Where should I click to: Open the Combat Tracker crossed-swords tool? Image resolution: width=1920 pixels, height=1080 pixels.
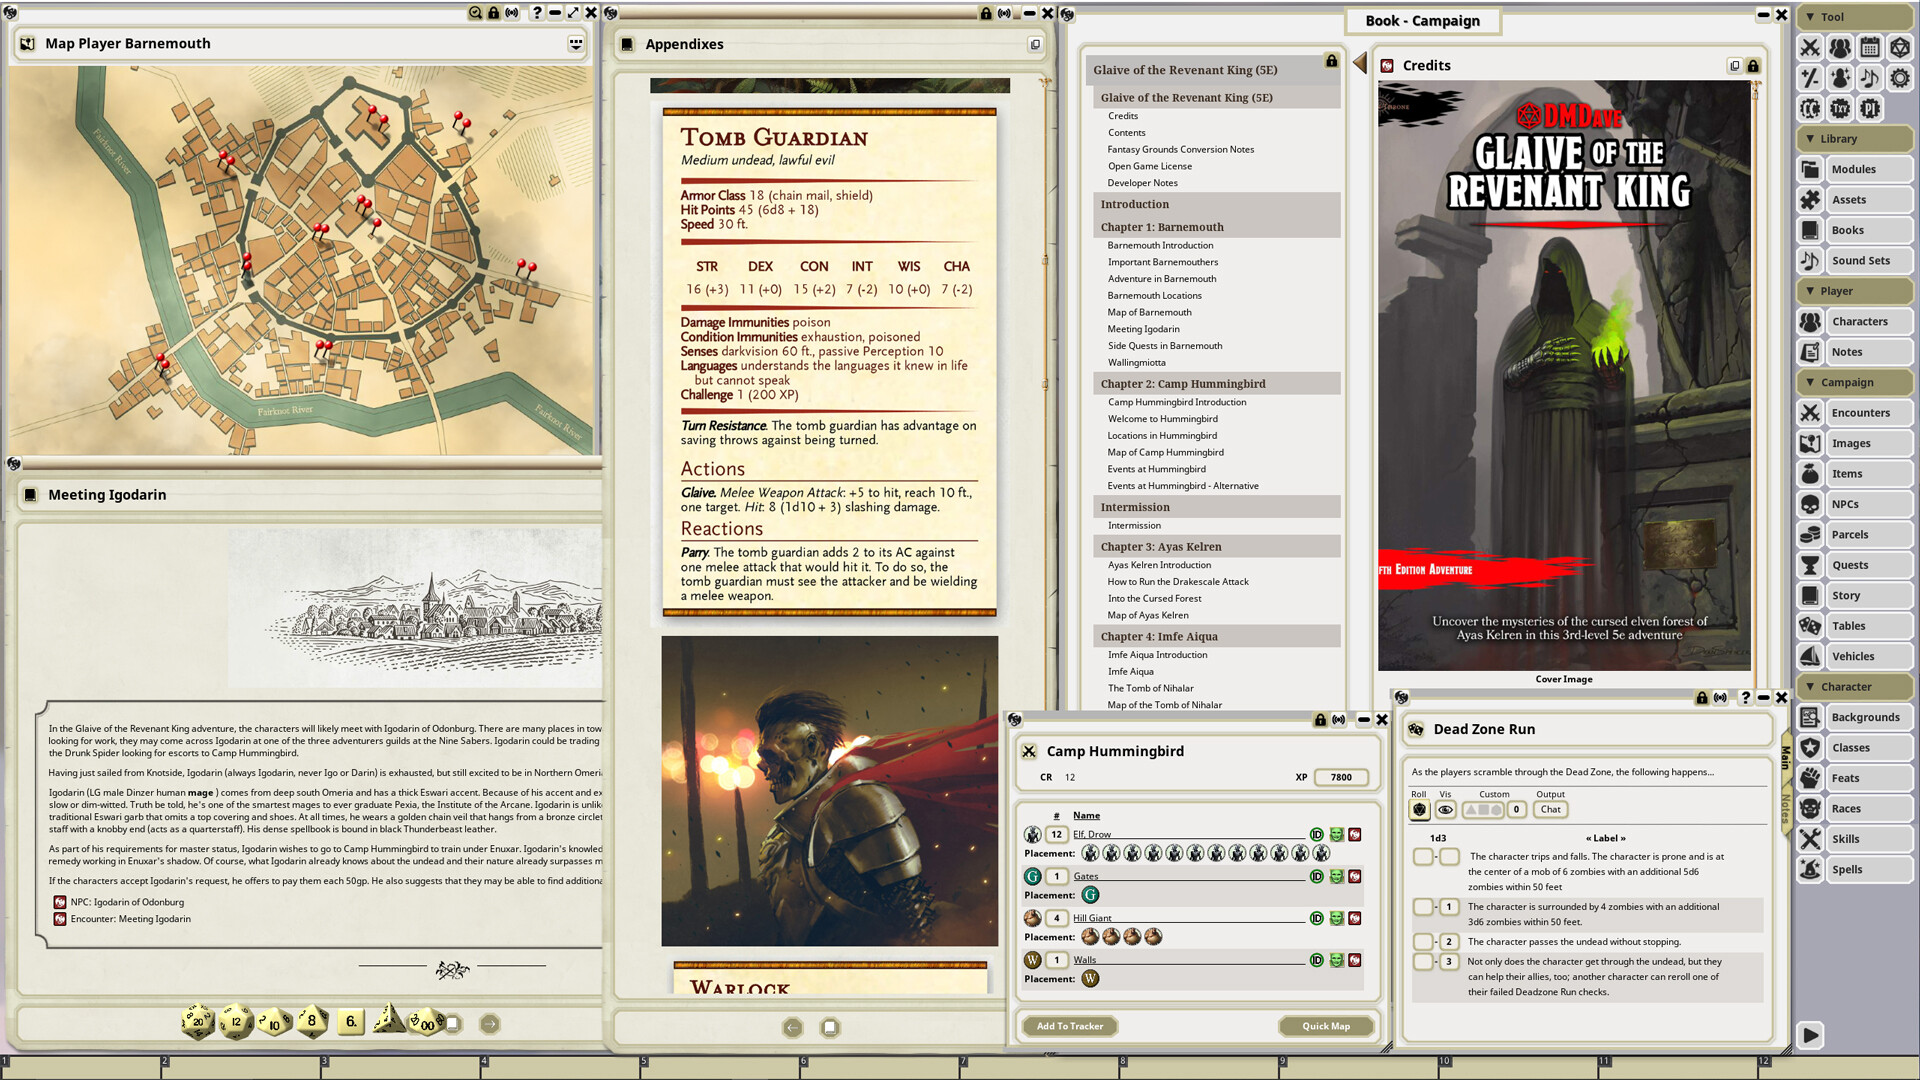[1810, 47]
